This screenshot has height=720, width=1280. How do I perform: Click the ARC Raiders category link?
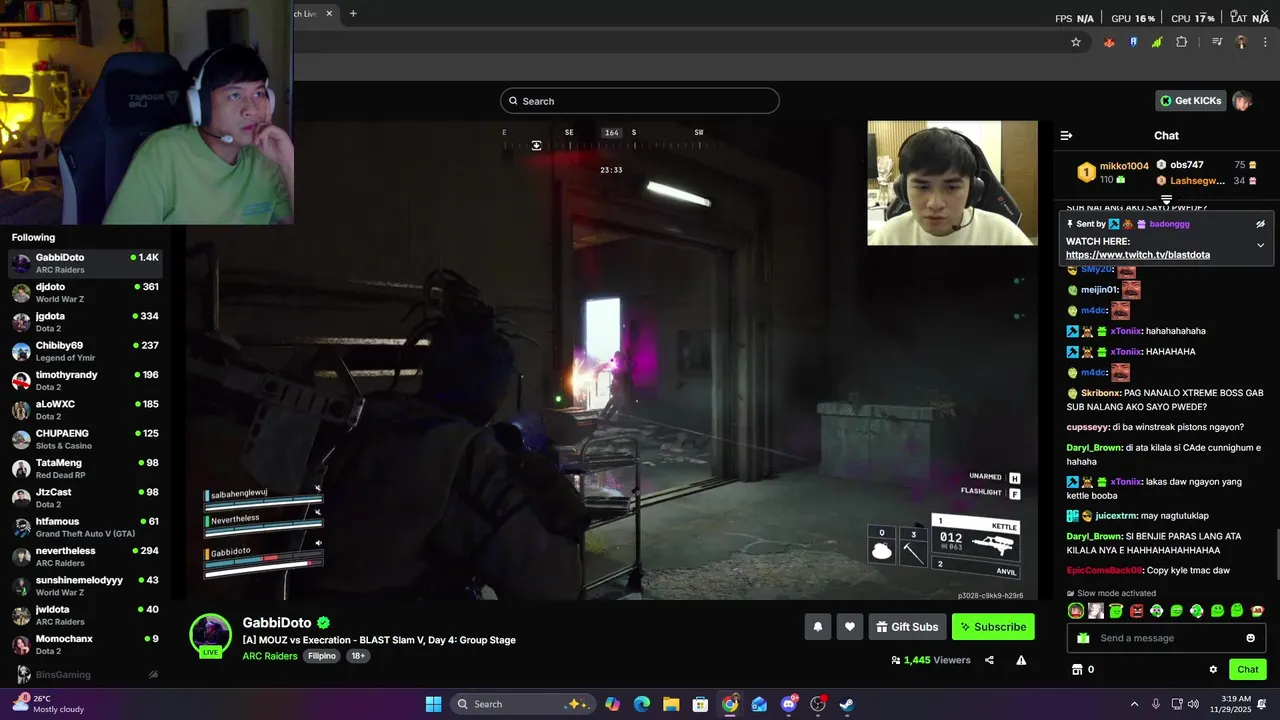270,656
